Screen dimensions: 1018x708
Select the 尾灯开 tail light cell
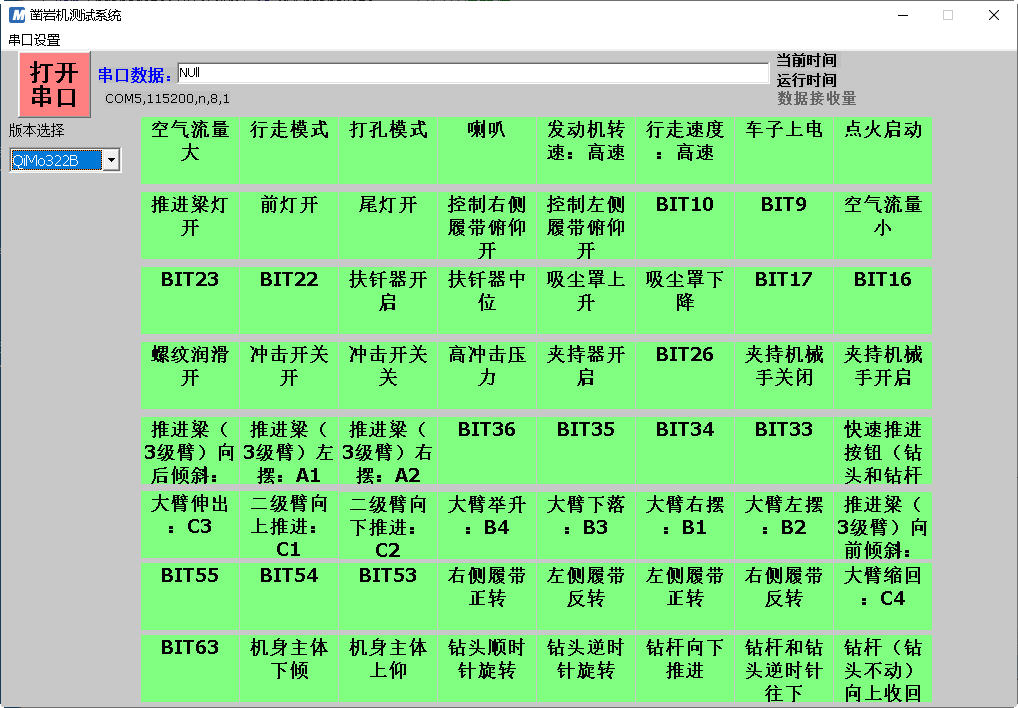[388, 224]
